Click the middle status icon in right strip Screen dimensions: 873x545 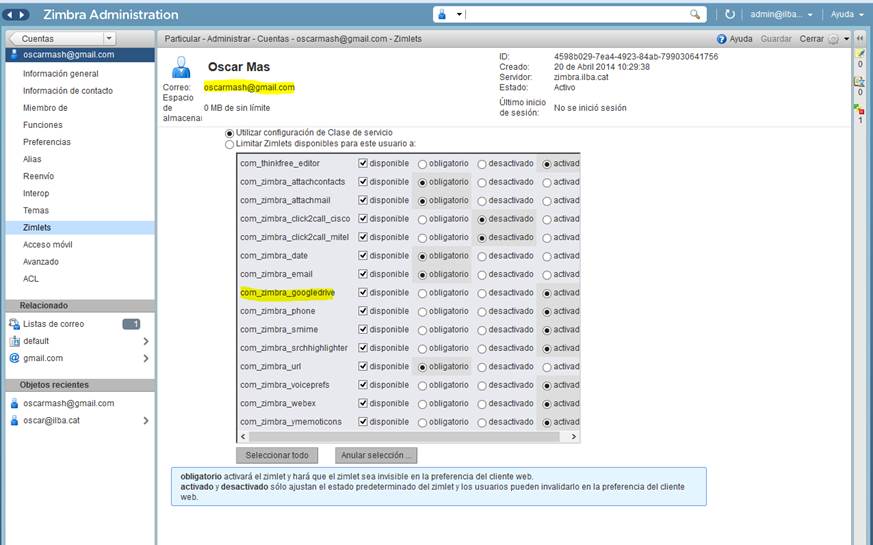[x=860, y=82]
